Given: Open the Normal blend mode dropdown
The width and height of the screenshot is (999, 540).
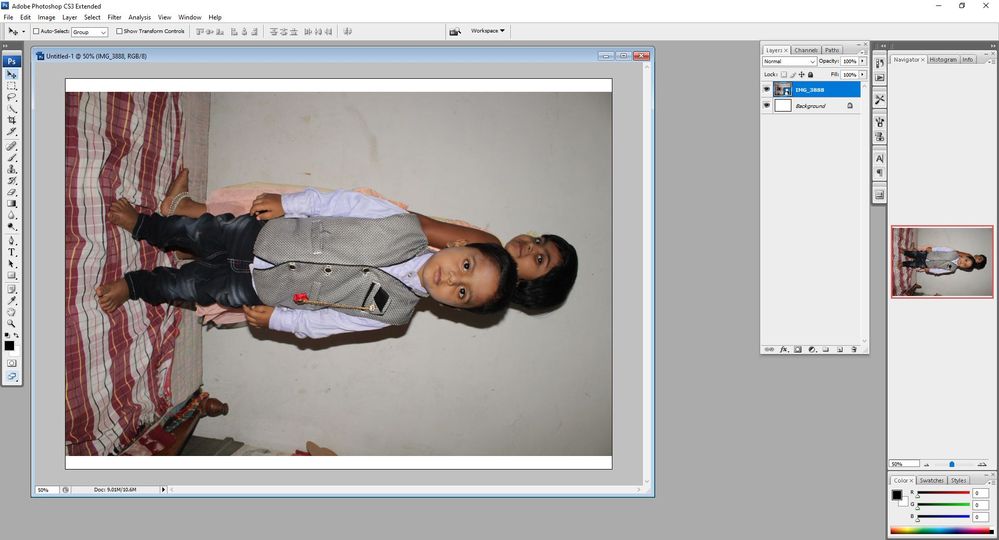Looking at the screenshot, I should point(789,61).
